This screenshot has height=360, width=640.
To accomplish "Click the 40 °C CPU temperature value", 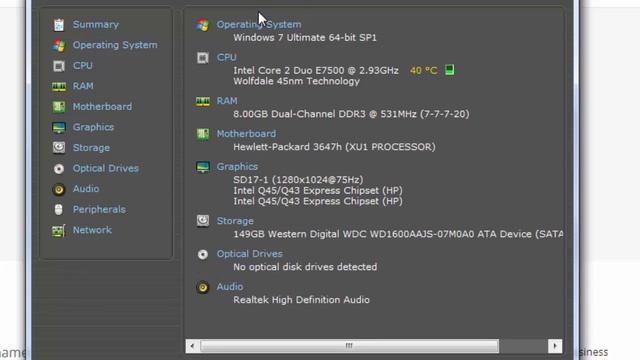I will 424,70.
